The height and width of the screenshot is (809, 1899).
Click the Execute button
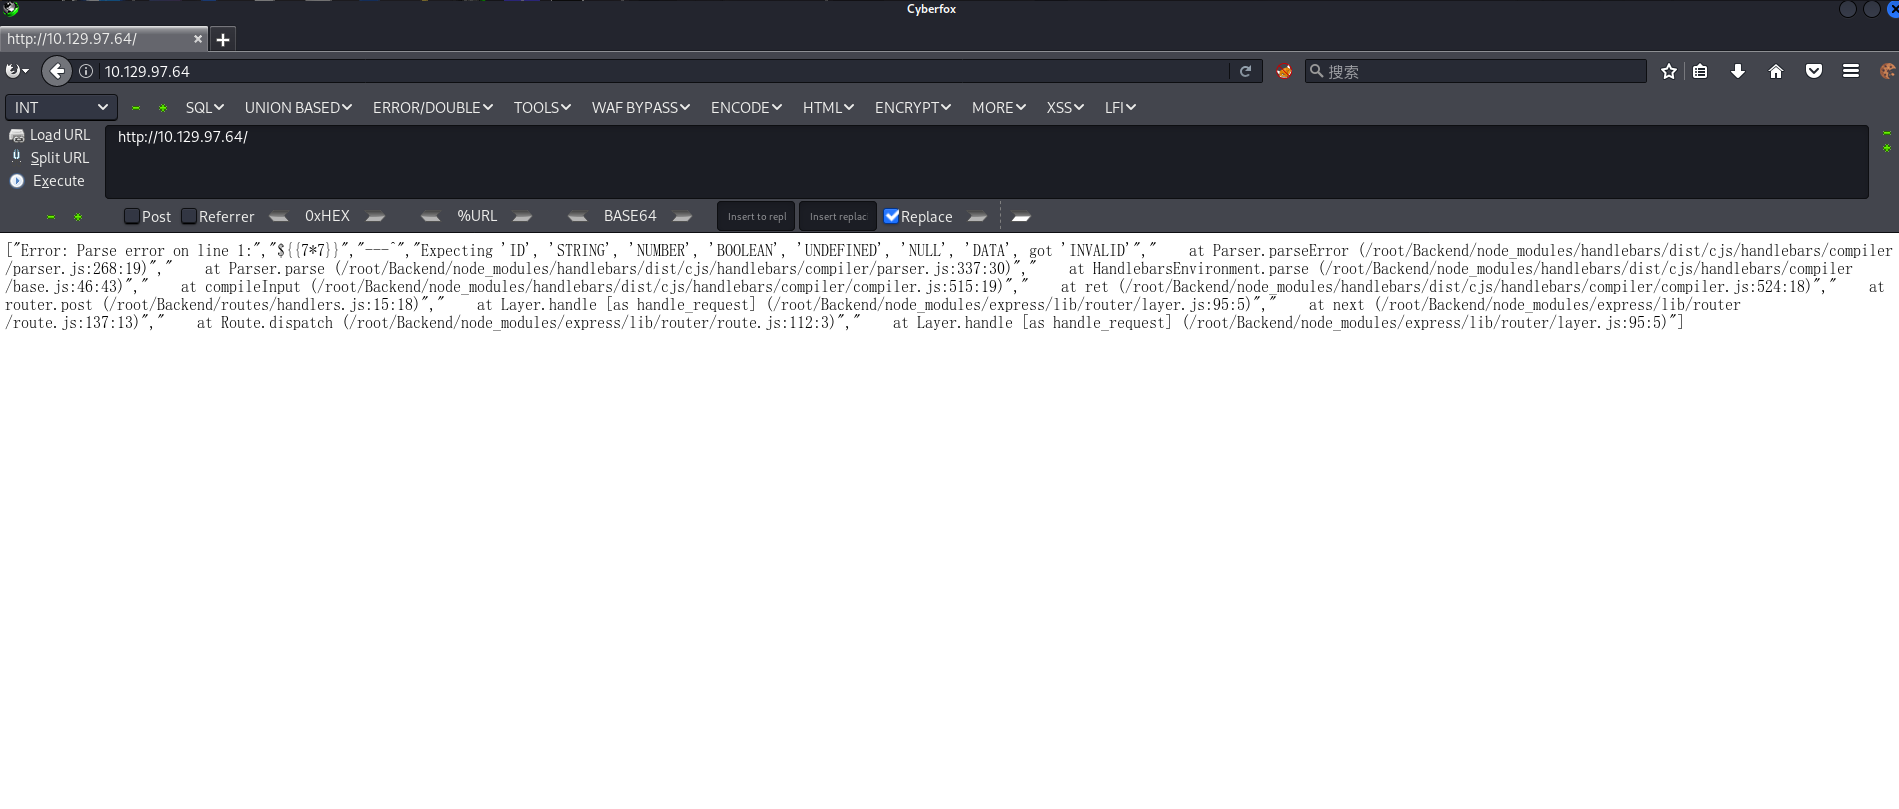58,181
